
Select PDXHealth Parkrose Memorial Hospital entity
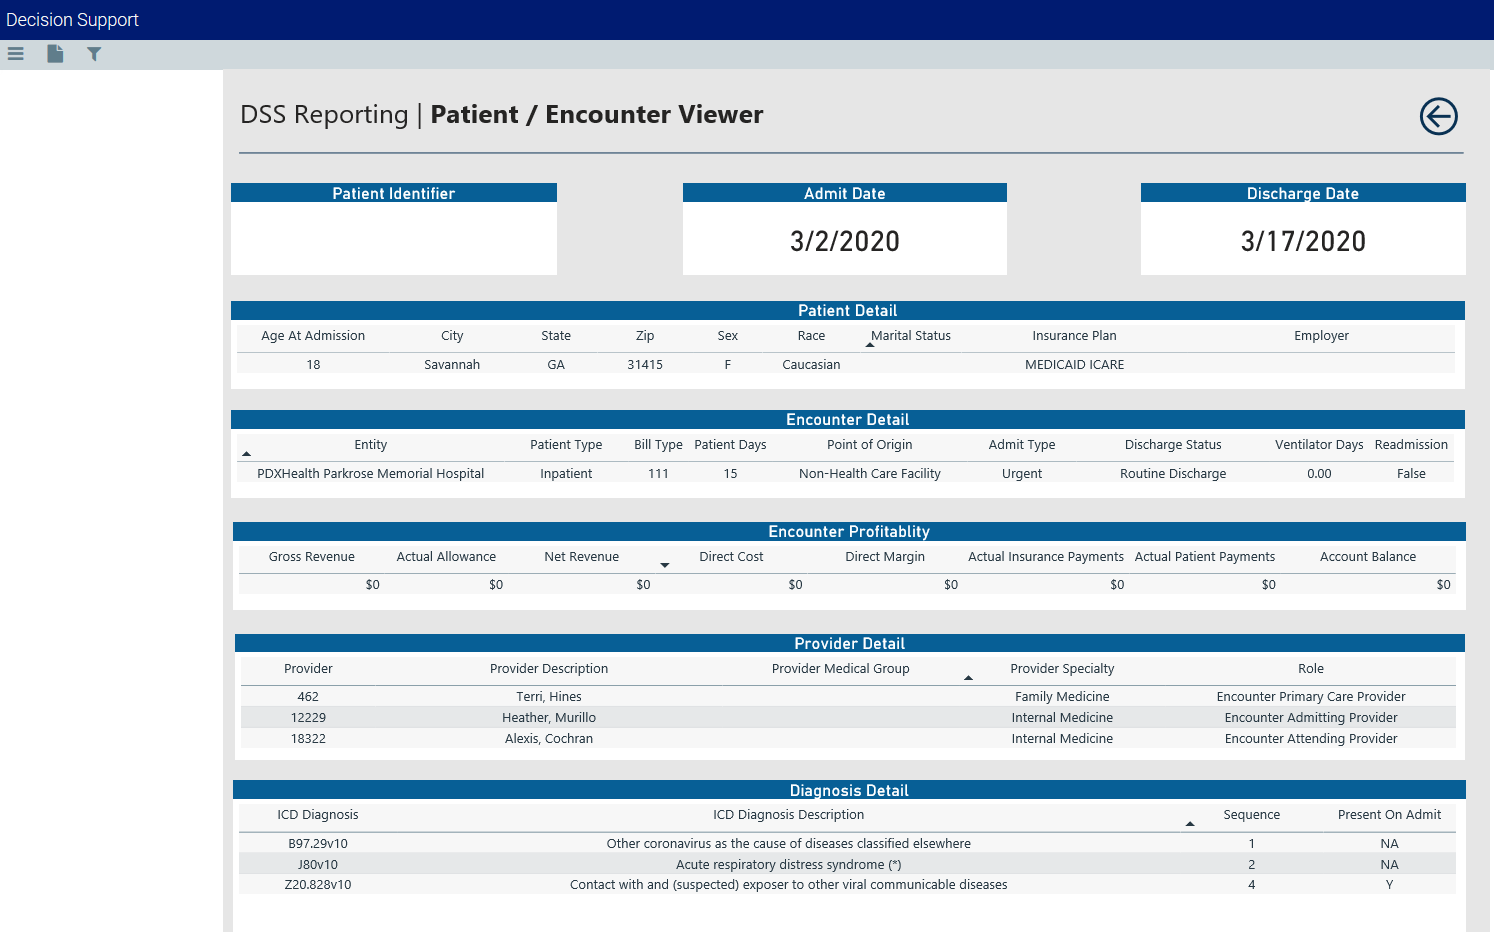click(370, 474)
